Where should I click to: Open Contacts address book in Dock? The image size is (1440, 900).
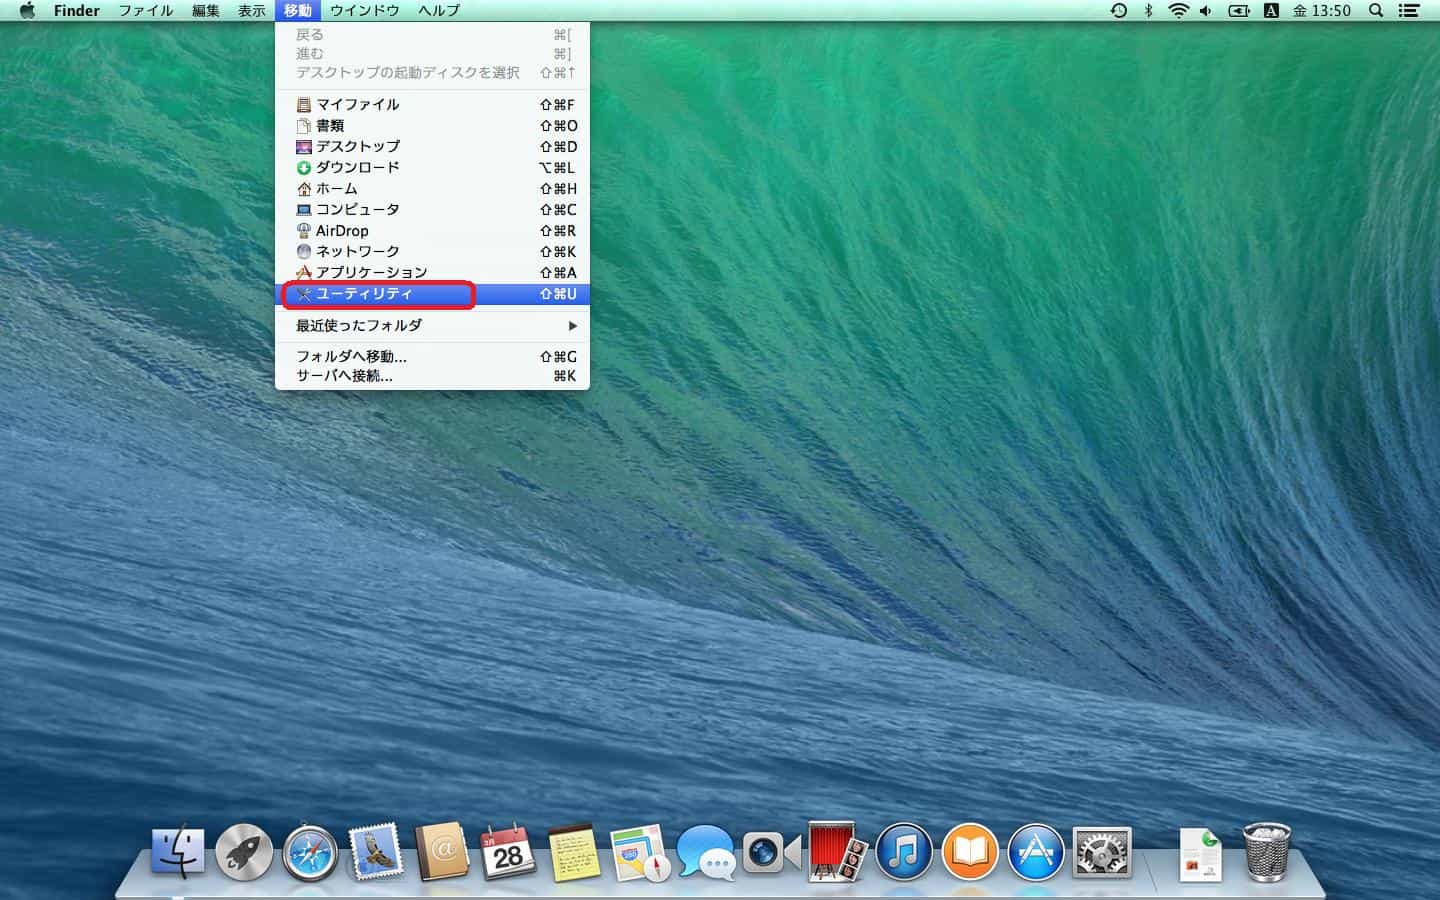click(442, 853)
